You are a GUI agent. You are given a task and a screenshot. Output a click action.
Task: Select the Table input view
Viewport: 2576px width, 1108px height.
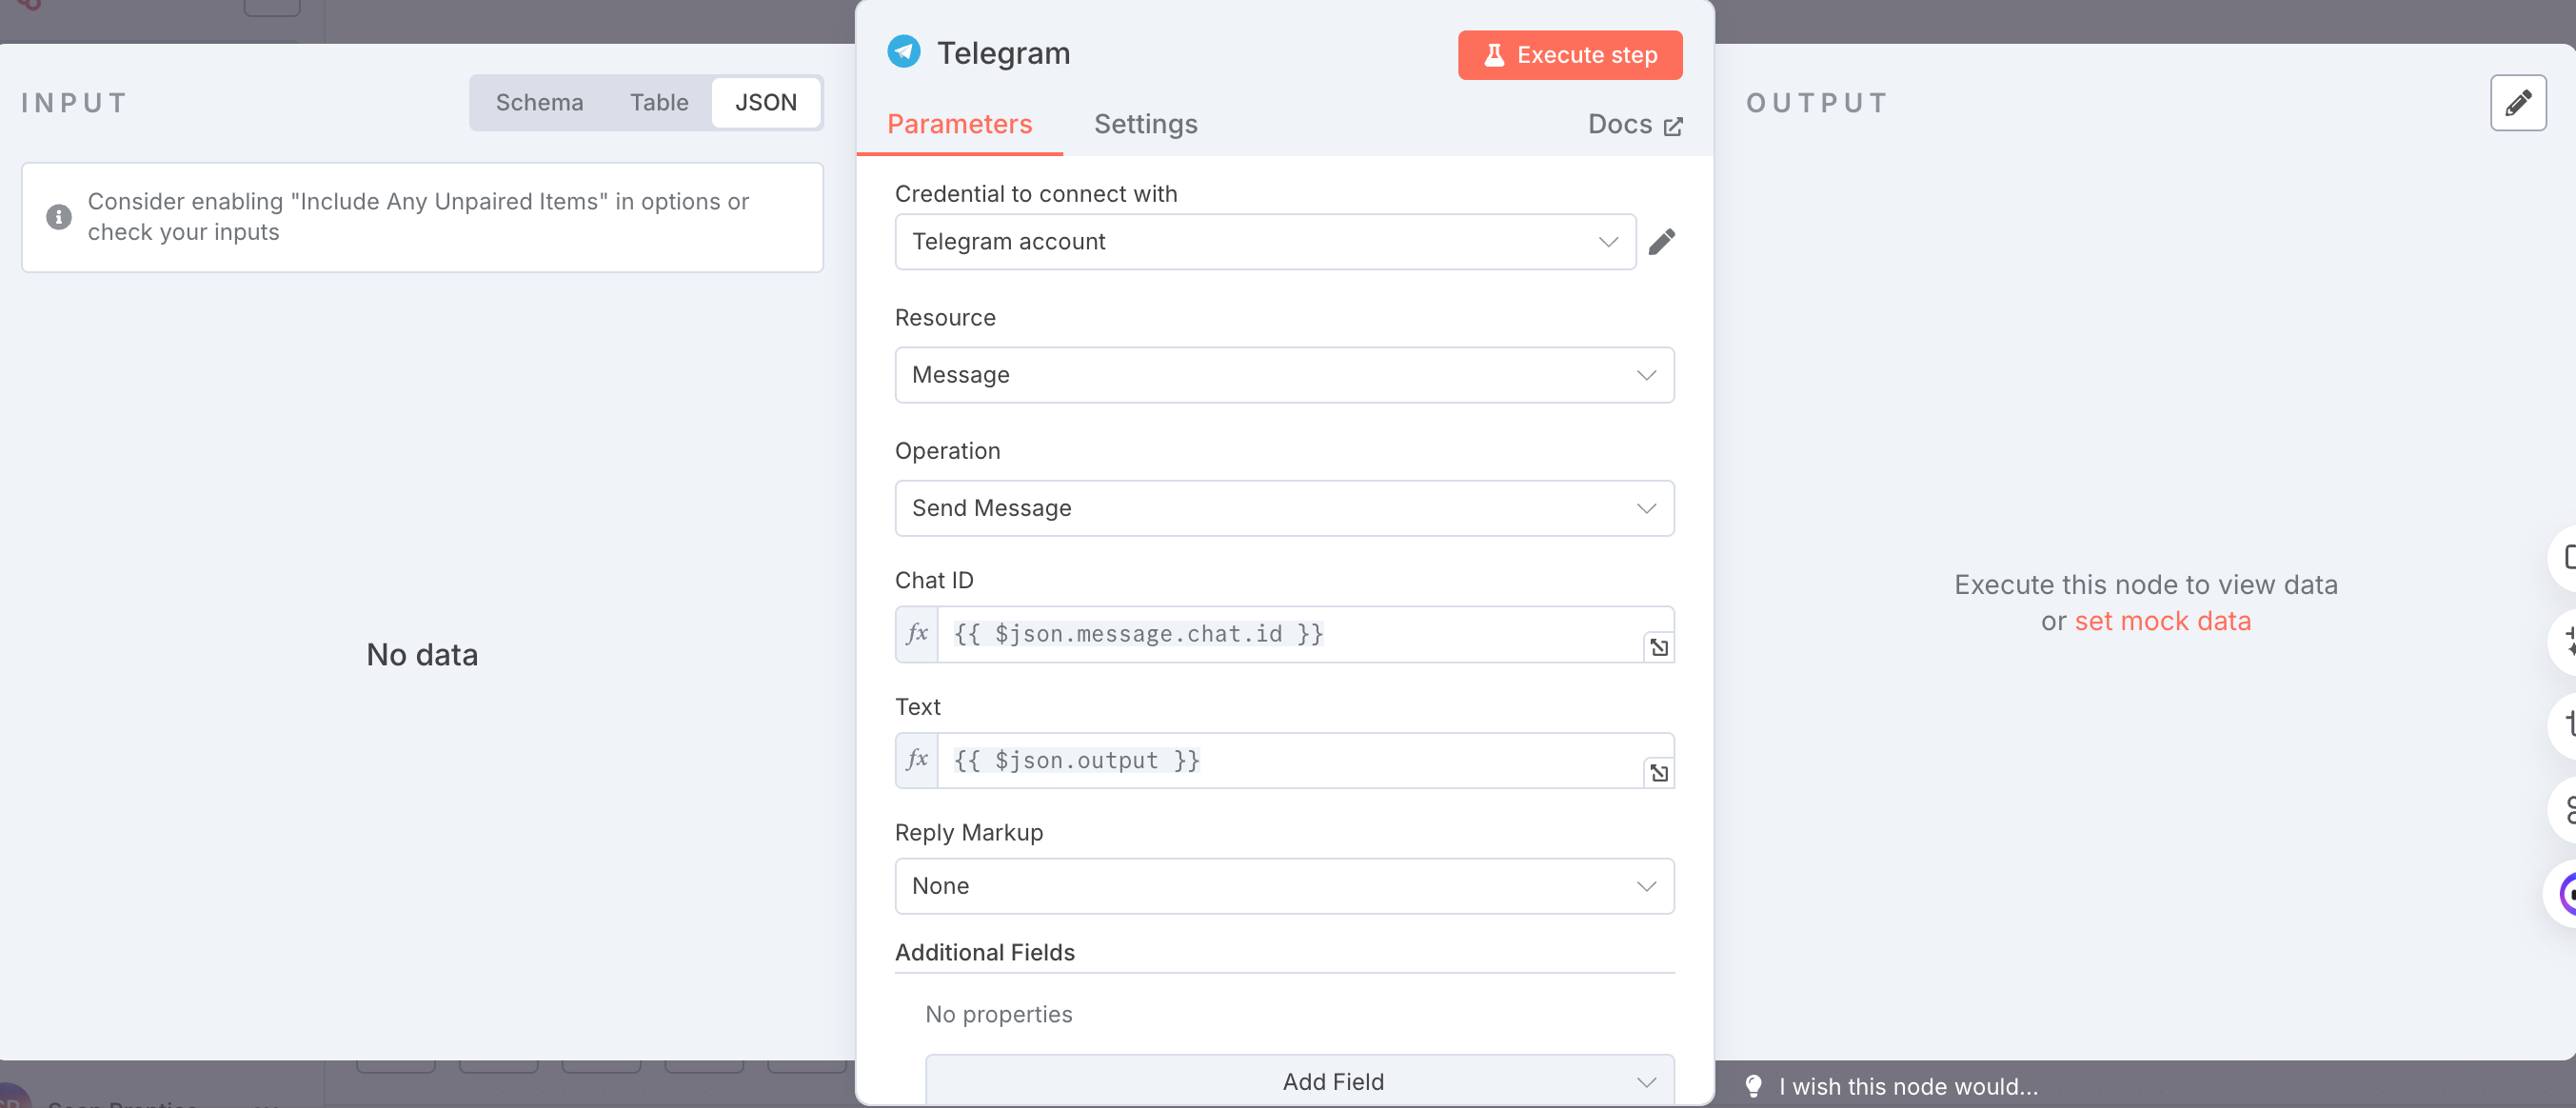pos(658,102)
